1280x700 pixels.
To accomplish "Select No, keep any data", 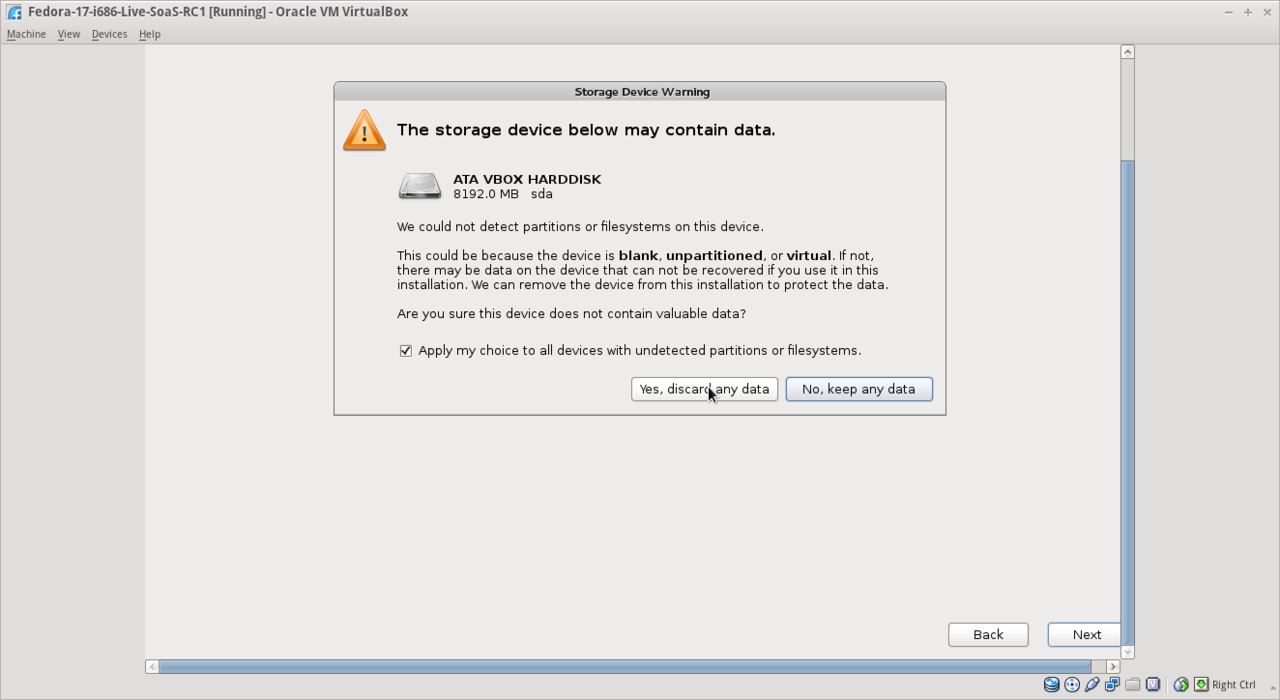I will [x=858, y=389].
